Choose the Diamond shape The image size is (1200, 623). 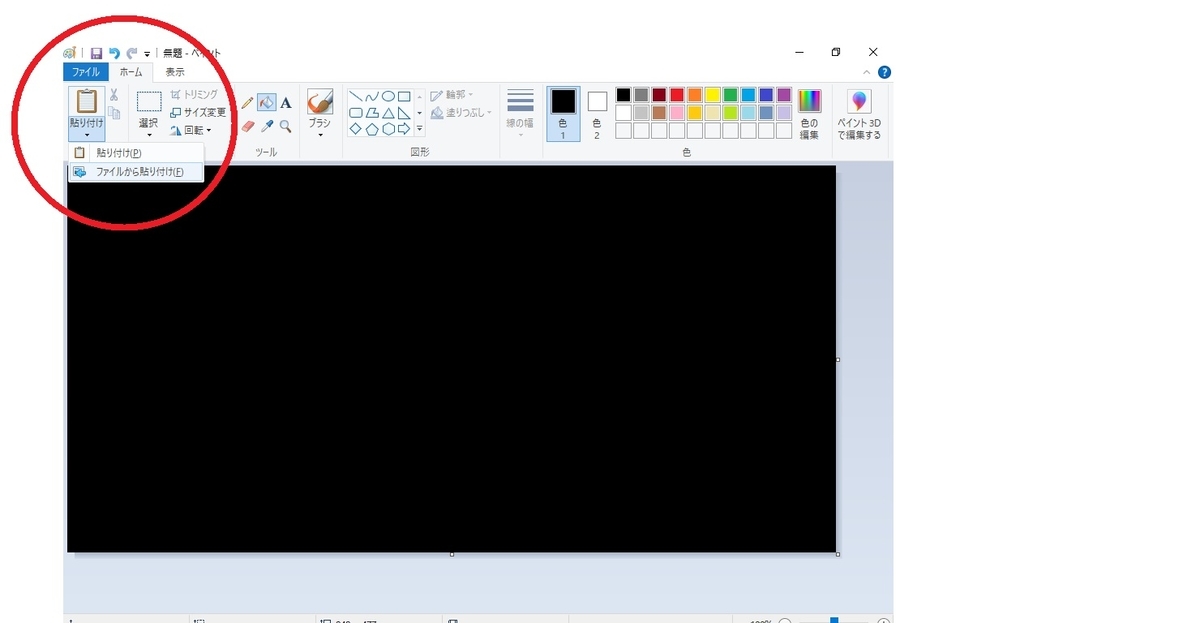[x=355, y=128]
